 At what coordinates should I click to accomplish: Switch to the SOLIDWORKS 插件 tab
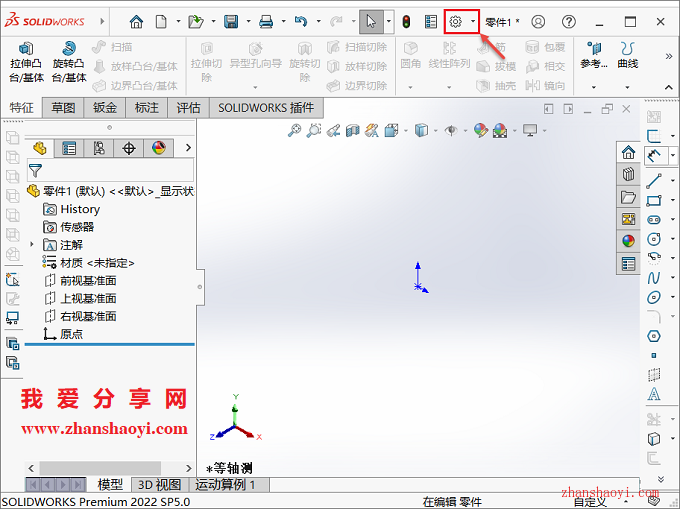tap(266, 108)
